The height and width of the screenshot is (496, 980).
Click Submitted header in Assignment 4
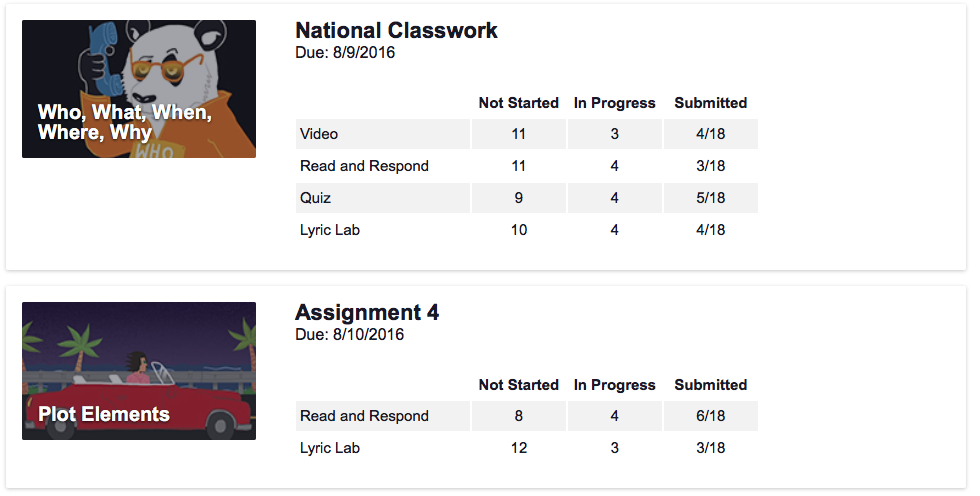[710, 385]
